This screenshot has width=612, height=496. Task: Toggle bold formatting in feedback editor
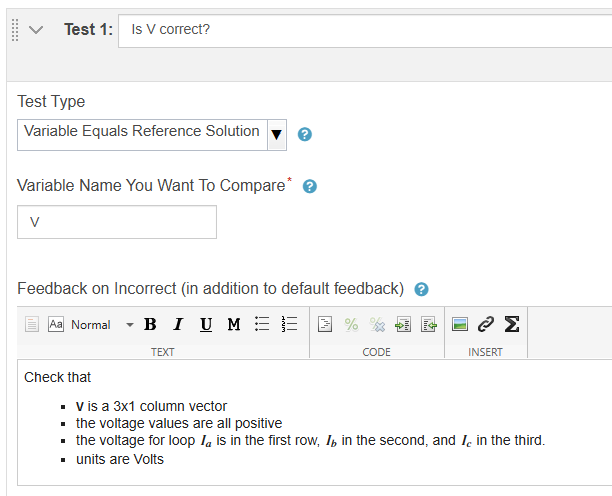pyautogui.click(x=150, y=324)
